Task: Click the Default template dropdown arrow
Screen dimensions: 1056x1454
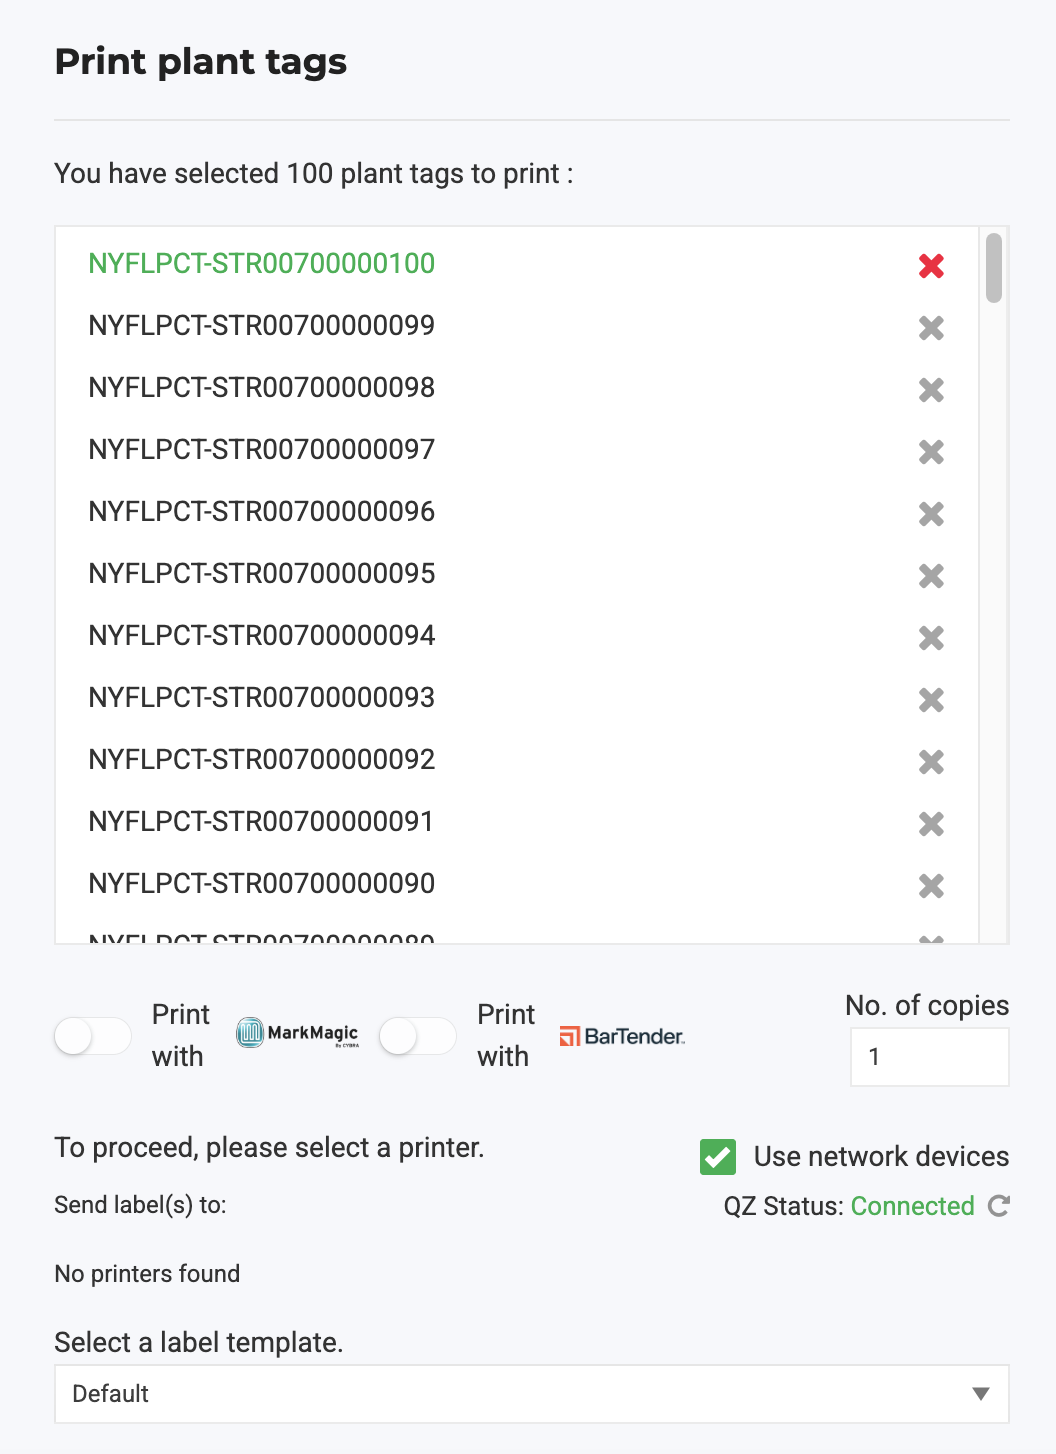Action: [981, 1394]
